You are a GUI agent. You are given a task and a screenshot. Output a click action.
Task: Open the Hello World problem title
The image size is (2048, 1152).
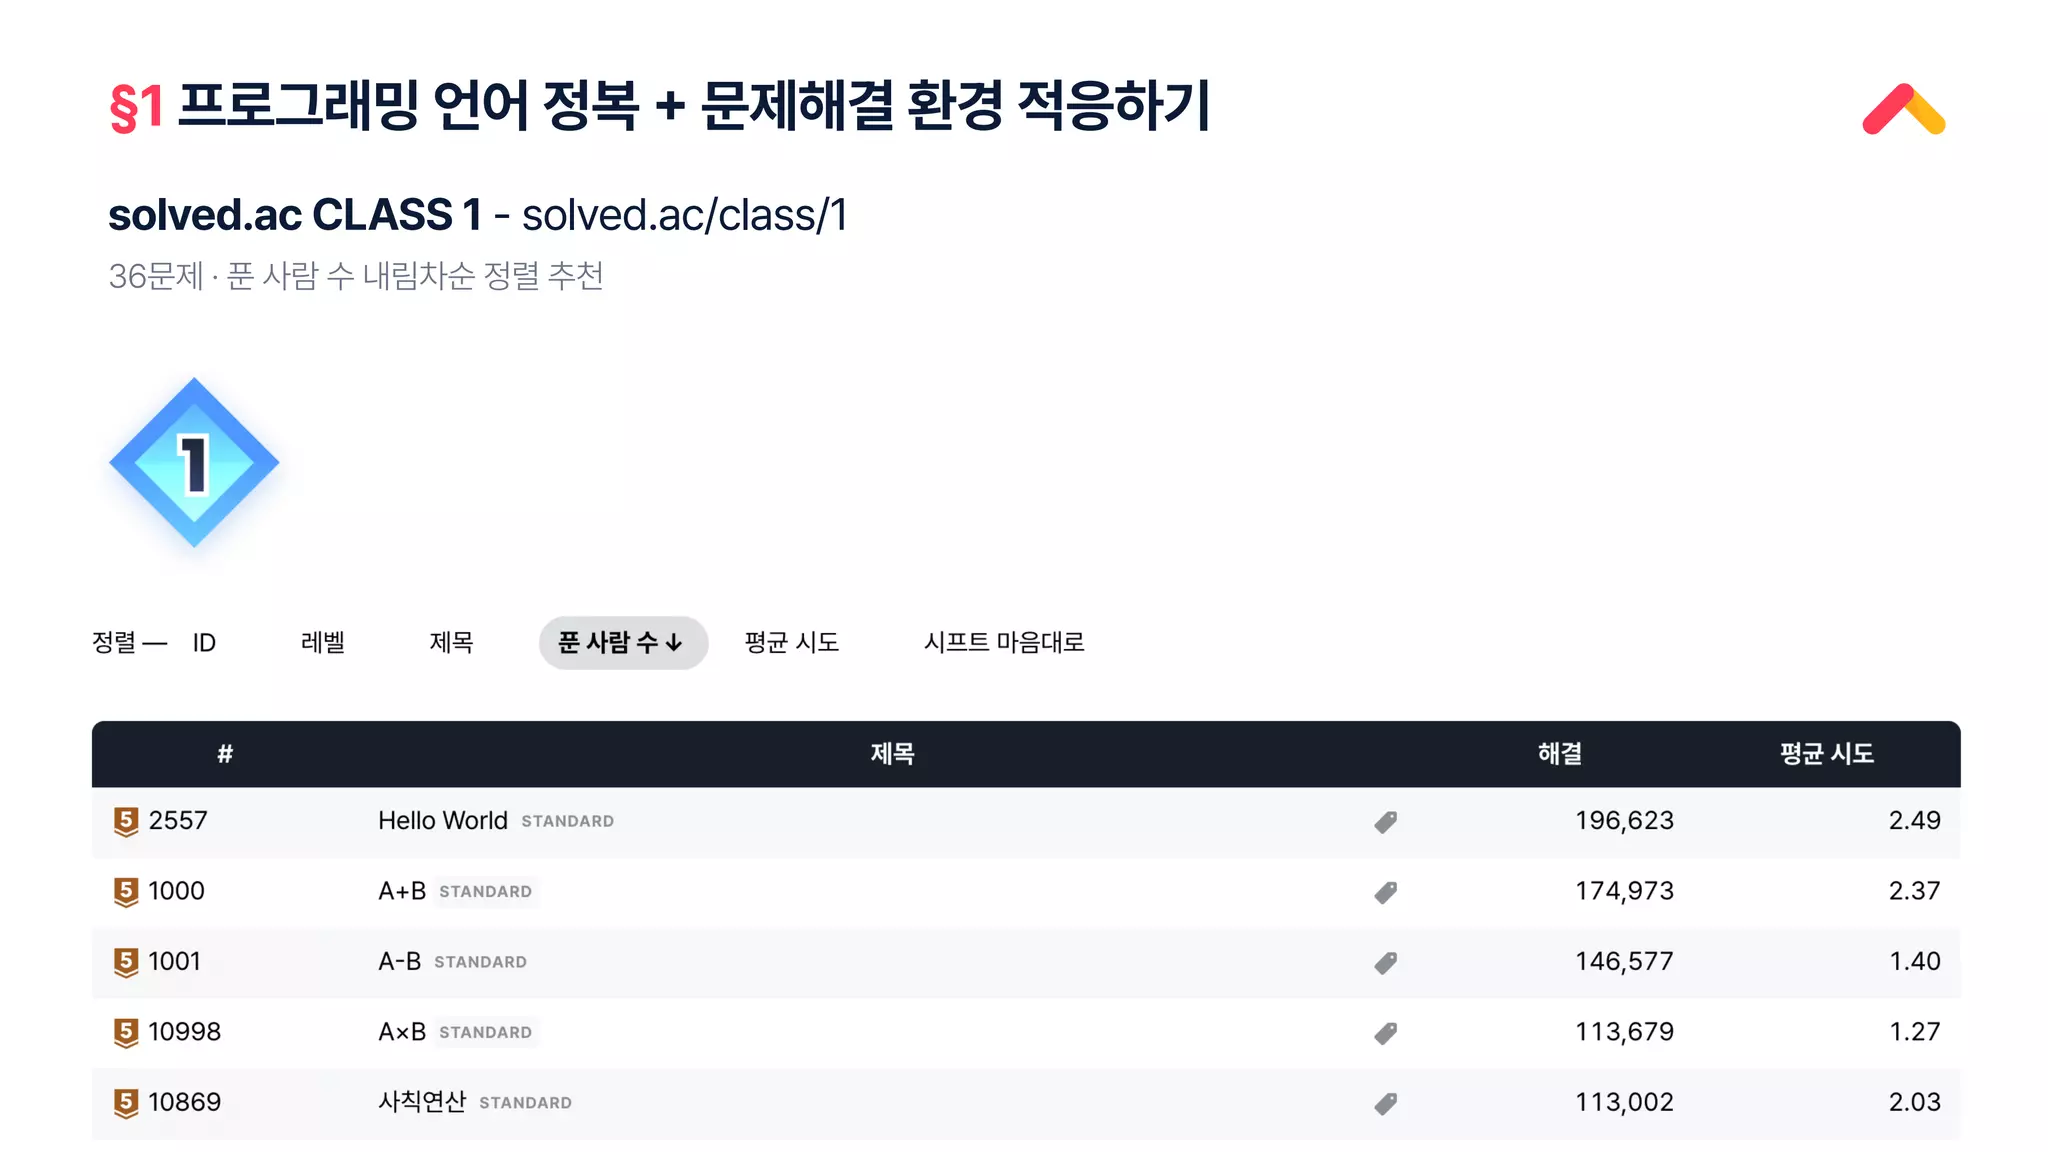click(x=443, y=821)
